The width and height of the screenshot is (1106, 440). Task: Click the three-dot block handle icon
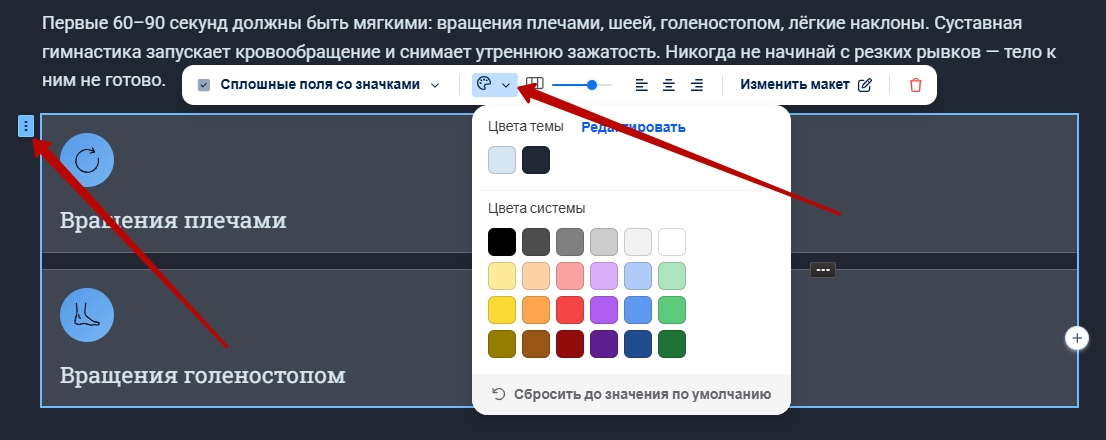[26, 126]
